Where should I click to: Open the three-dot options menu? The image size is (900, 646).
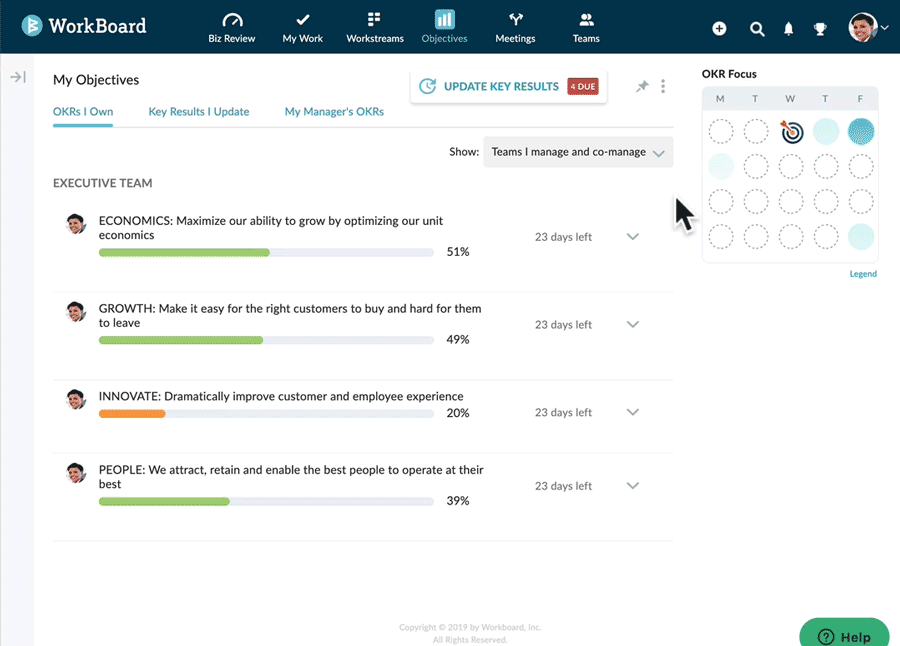click(663, 87)
